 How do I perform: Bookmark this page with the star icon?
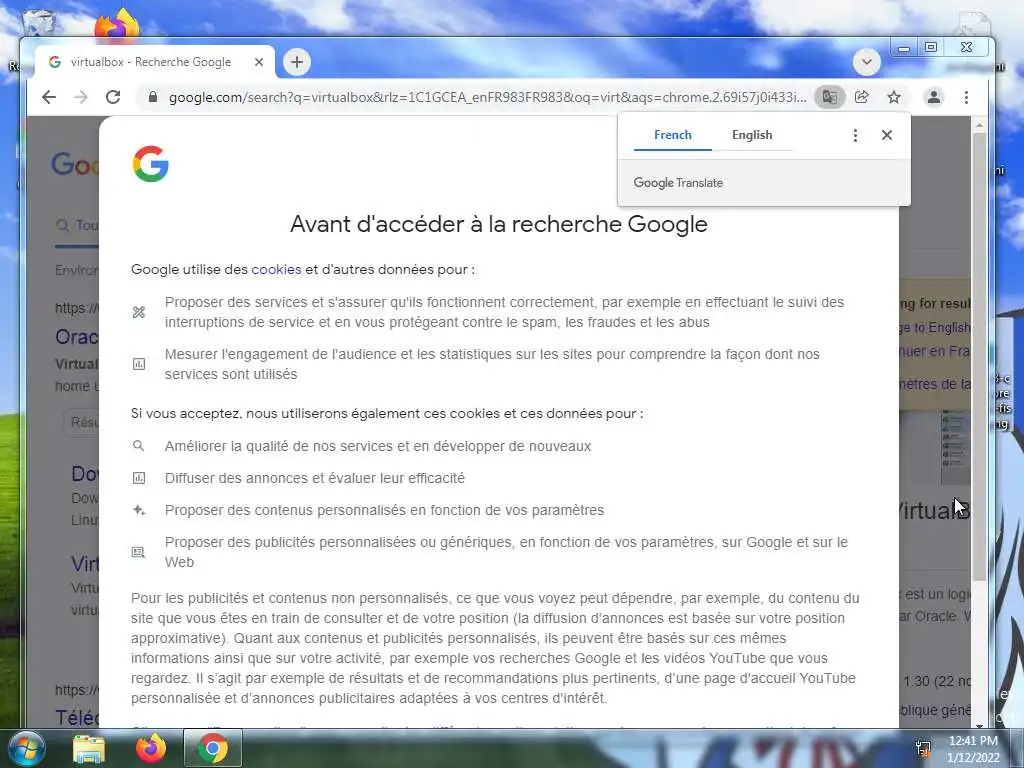coord(894,97)
